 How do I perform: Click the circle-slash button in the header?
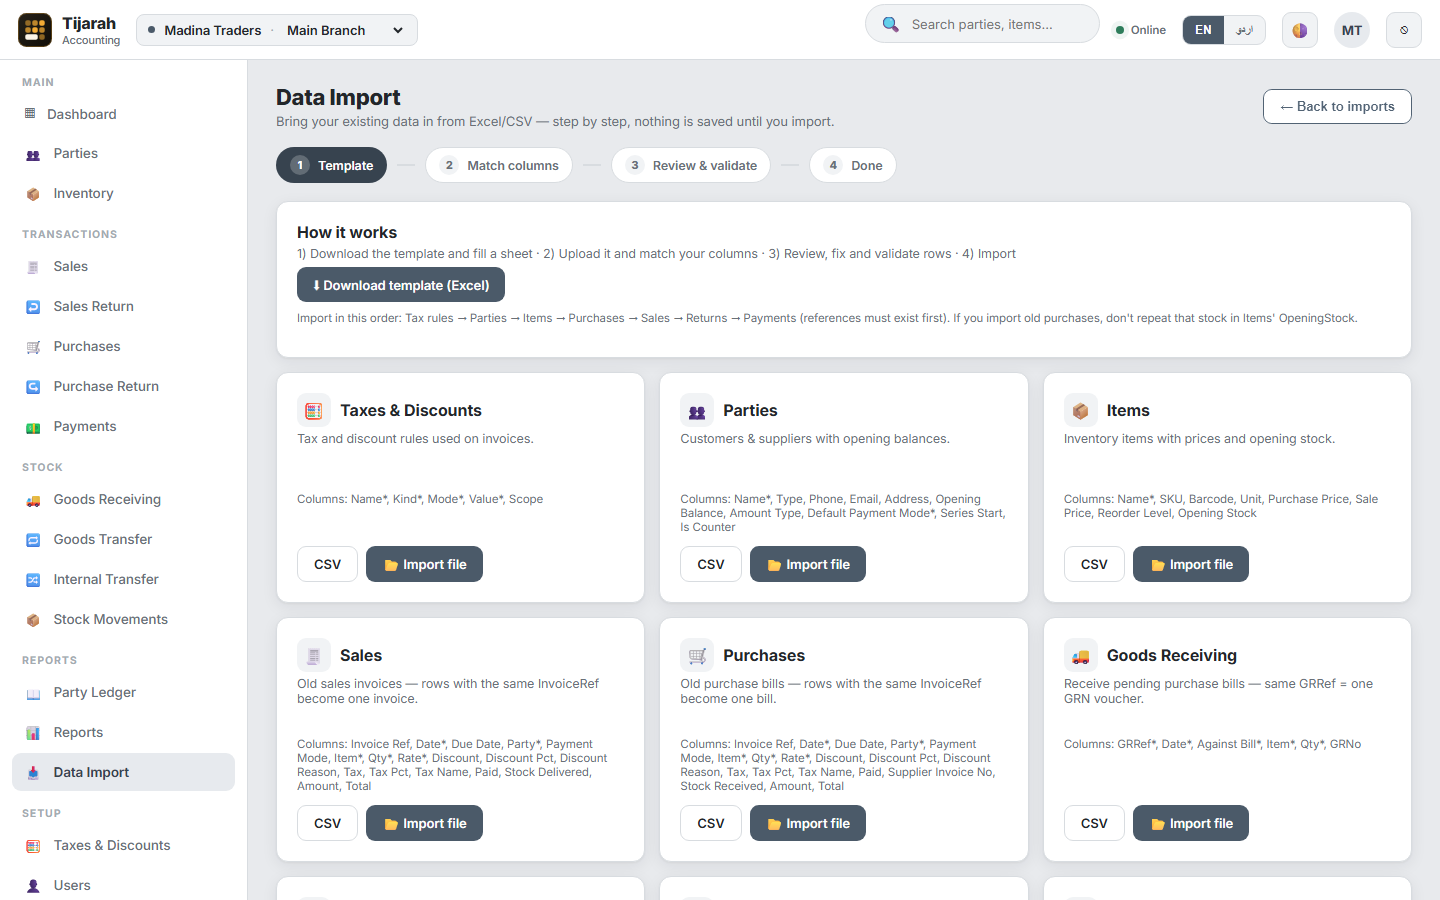point(1404,30)
